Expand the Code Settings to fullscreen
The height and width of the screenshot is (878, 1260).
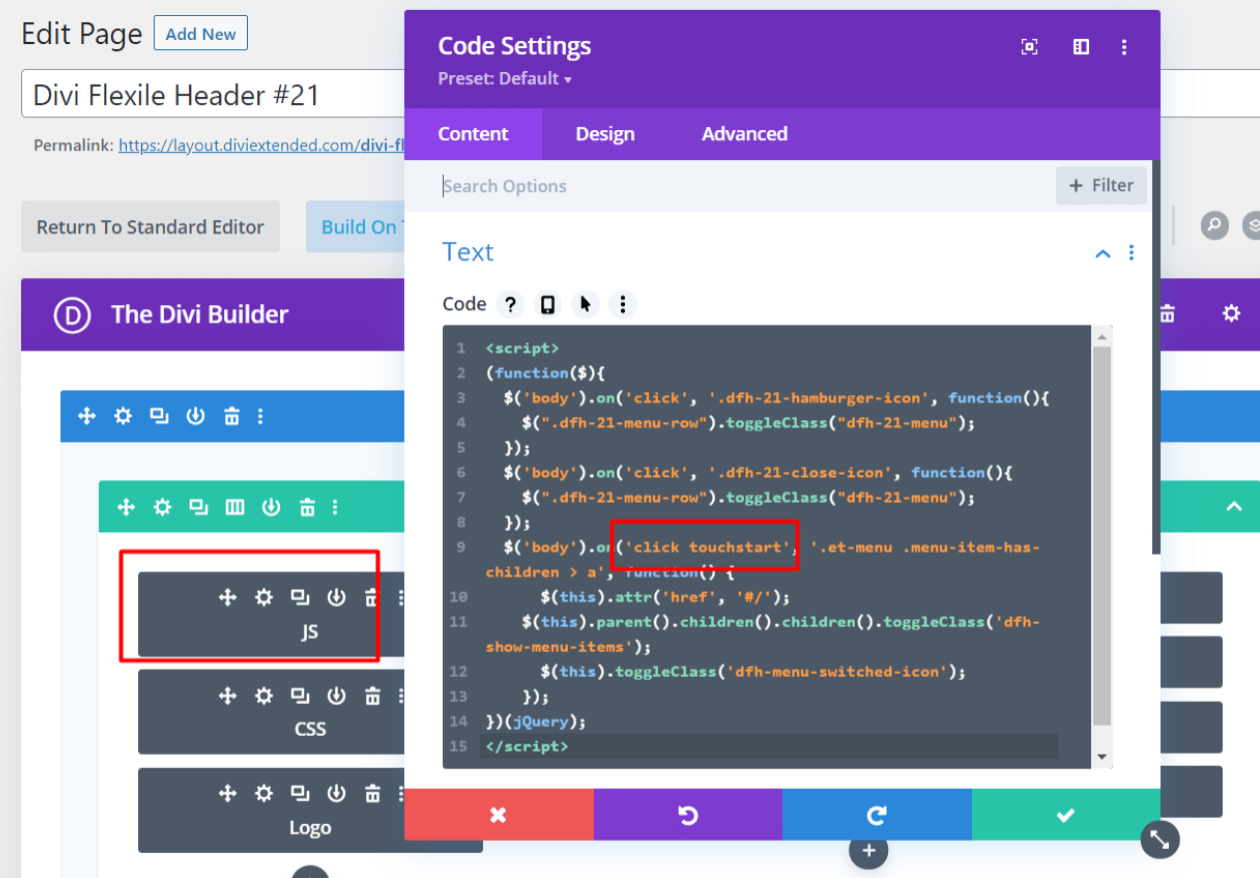[x=1029, y=46]
